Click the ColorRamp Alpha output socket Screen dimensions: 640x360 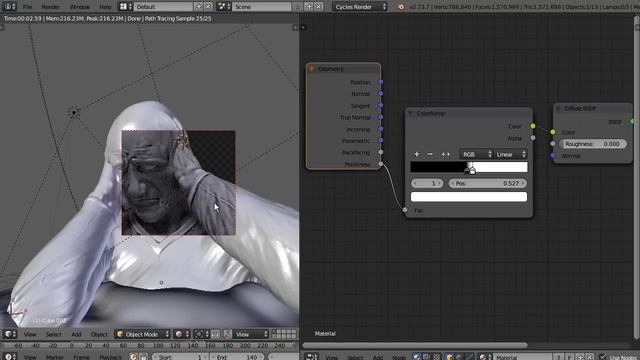click(x=533, y=138)
